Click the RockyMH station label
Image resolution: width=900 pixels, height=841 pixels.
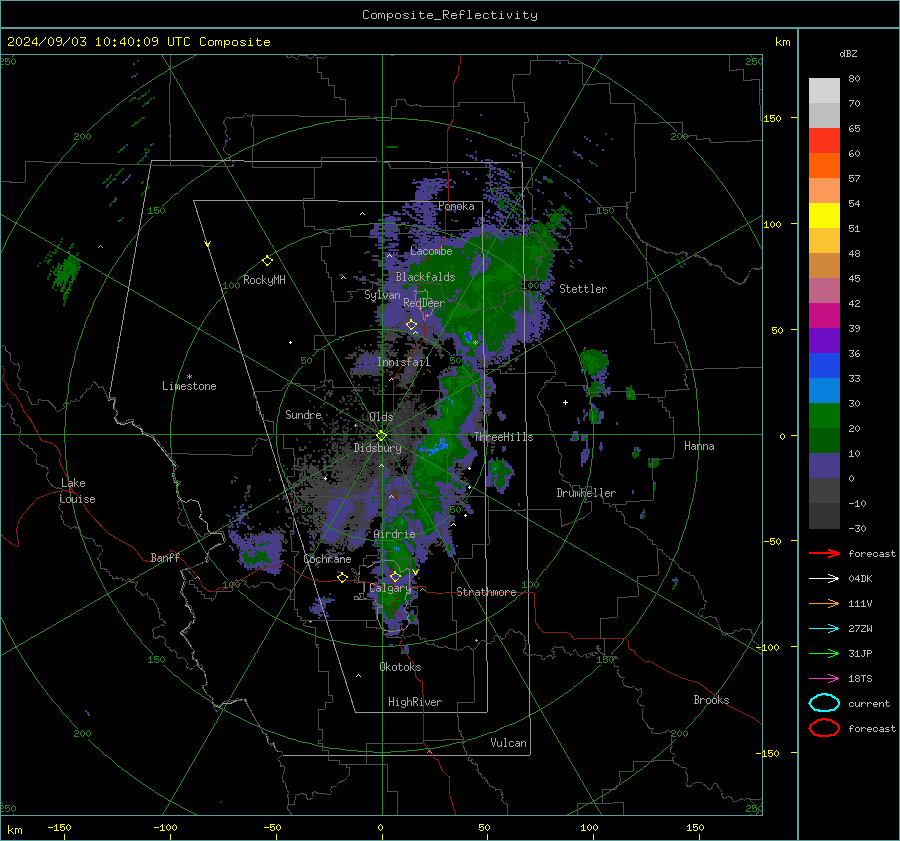click(264, 280)
